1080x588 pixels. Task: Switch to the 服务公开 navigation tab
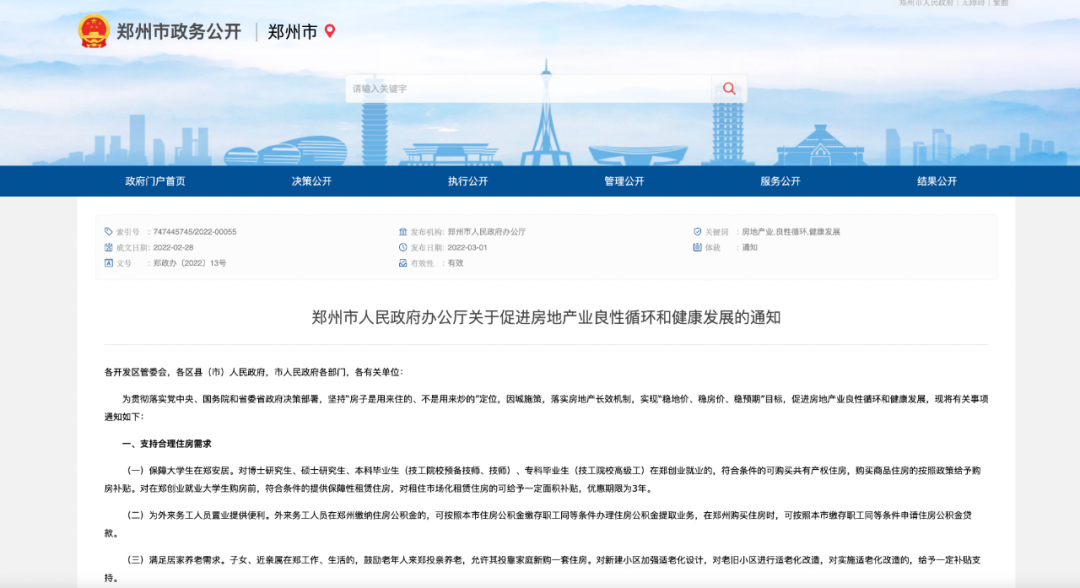[780, 181]
